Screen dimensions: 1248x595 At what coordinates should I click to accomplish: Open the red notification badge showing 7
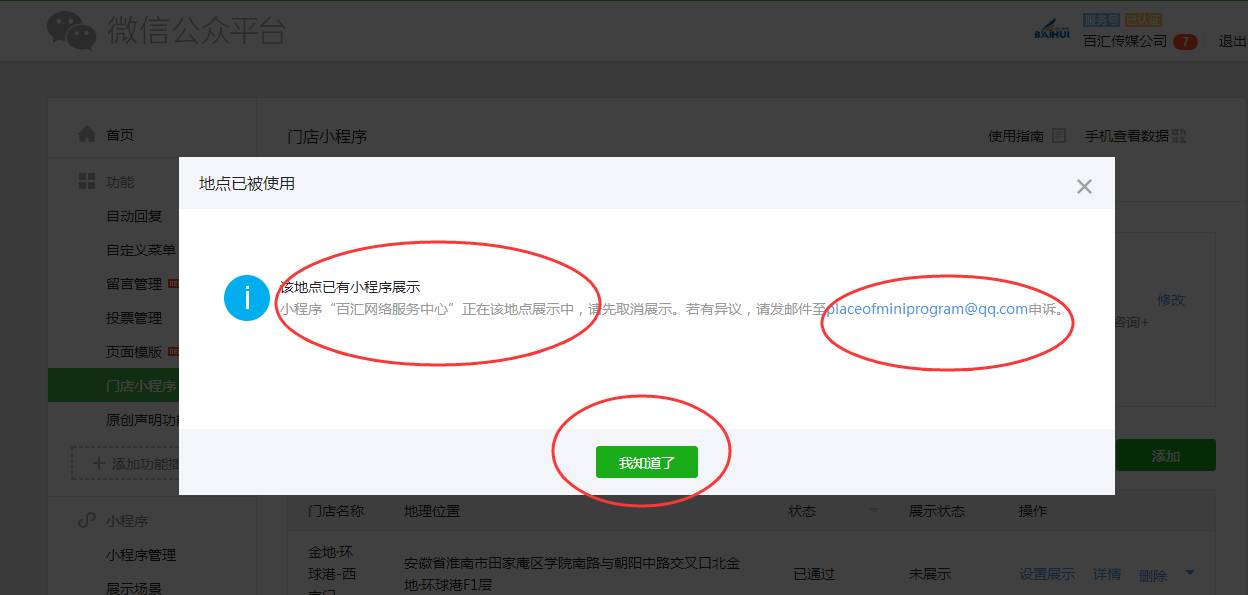(x=1185, y=42)
